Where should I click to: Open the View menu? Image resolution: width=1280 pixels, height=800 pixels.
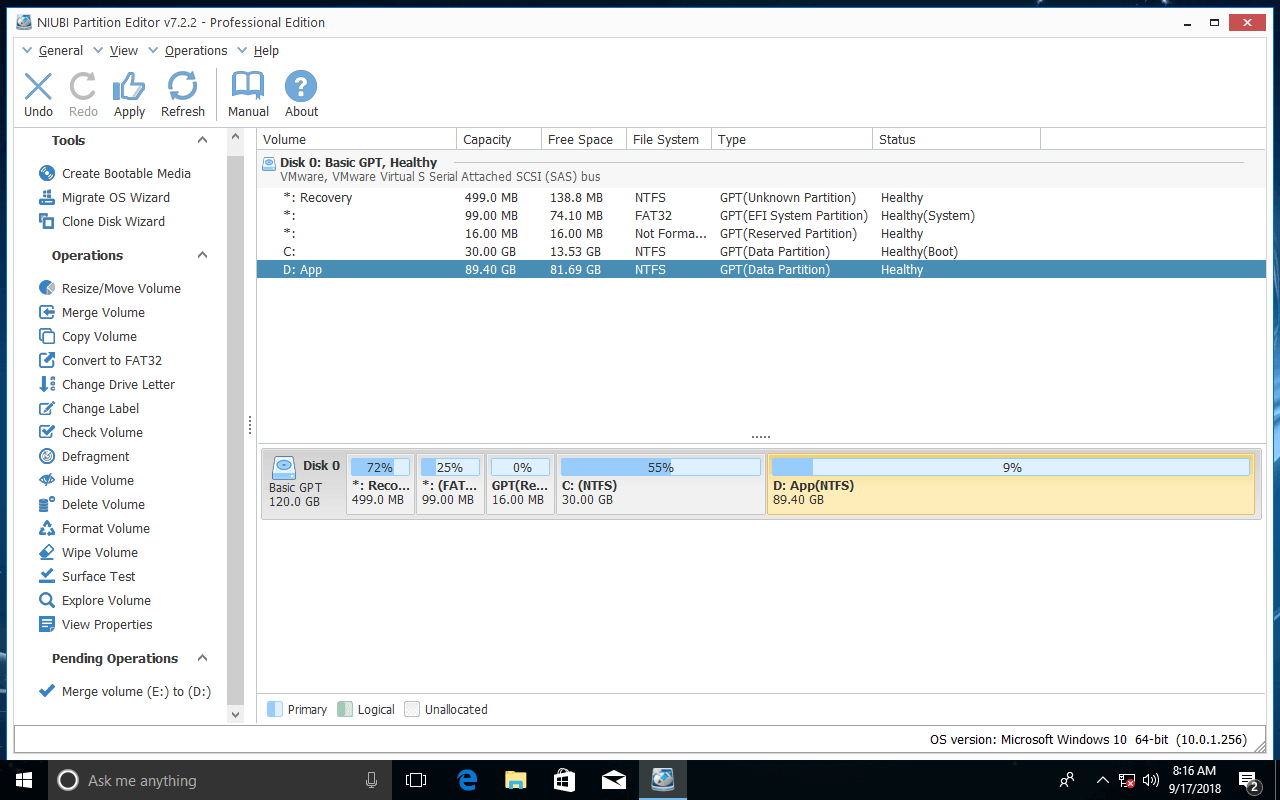pos(123,50)
